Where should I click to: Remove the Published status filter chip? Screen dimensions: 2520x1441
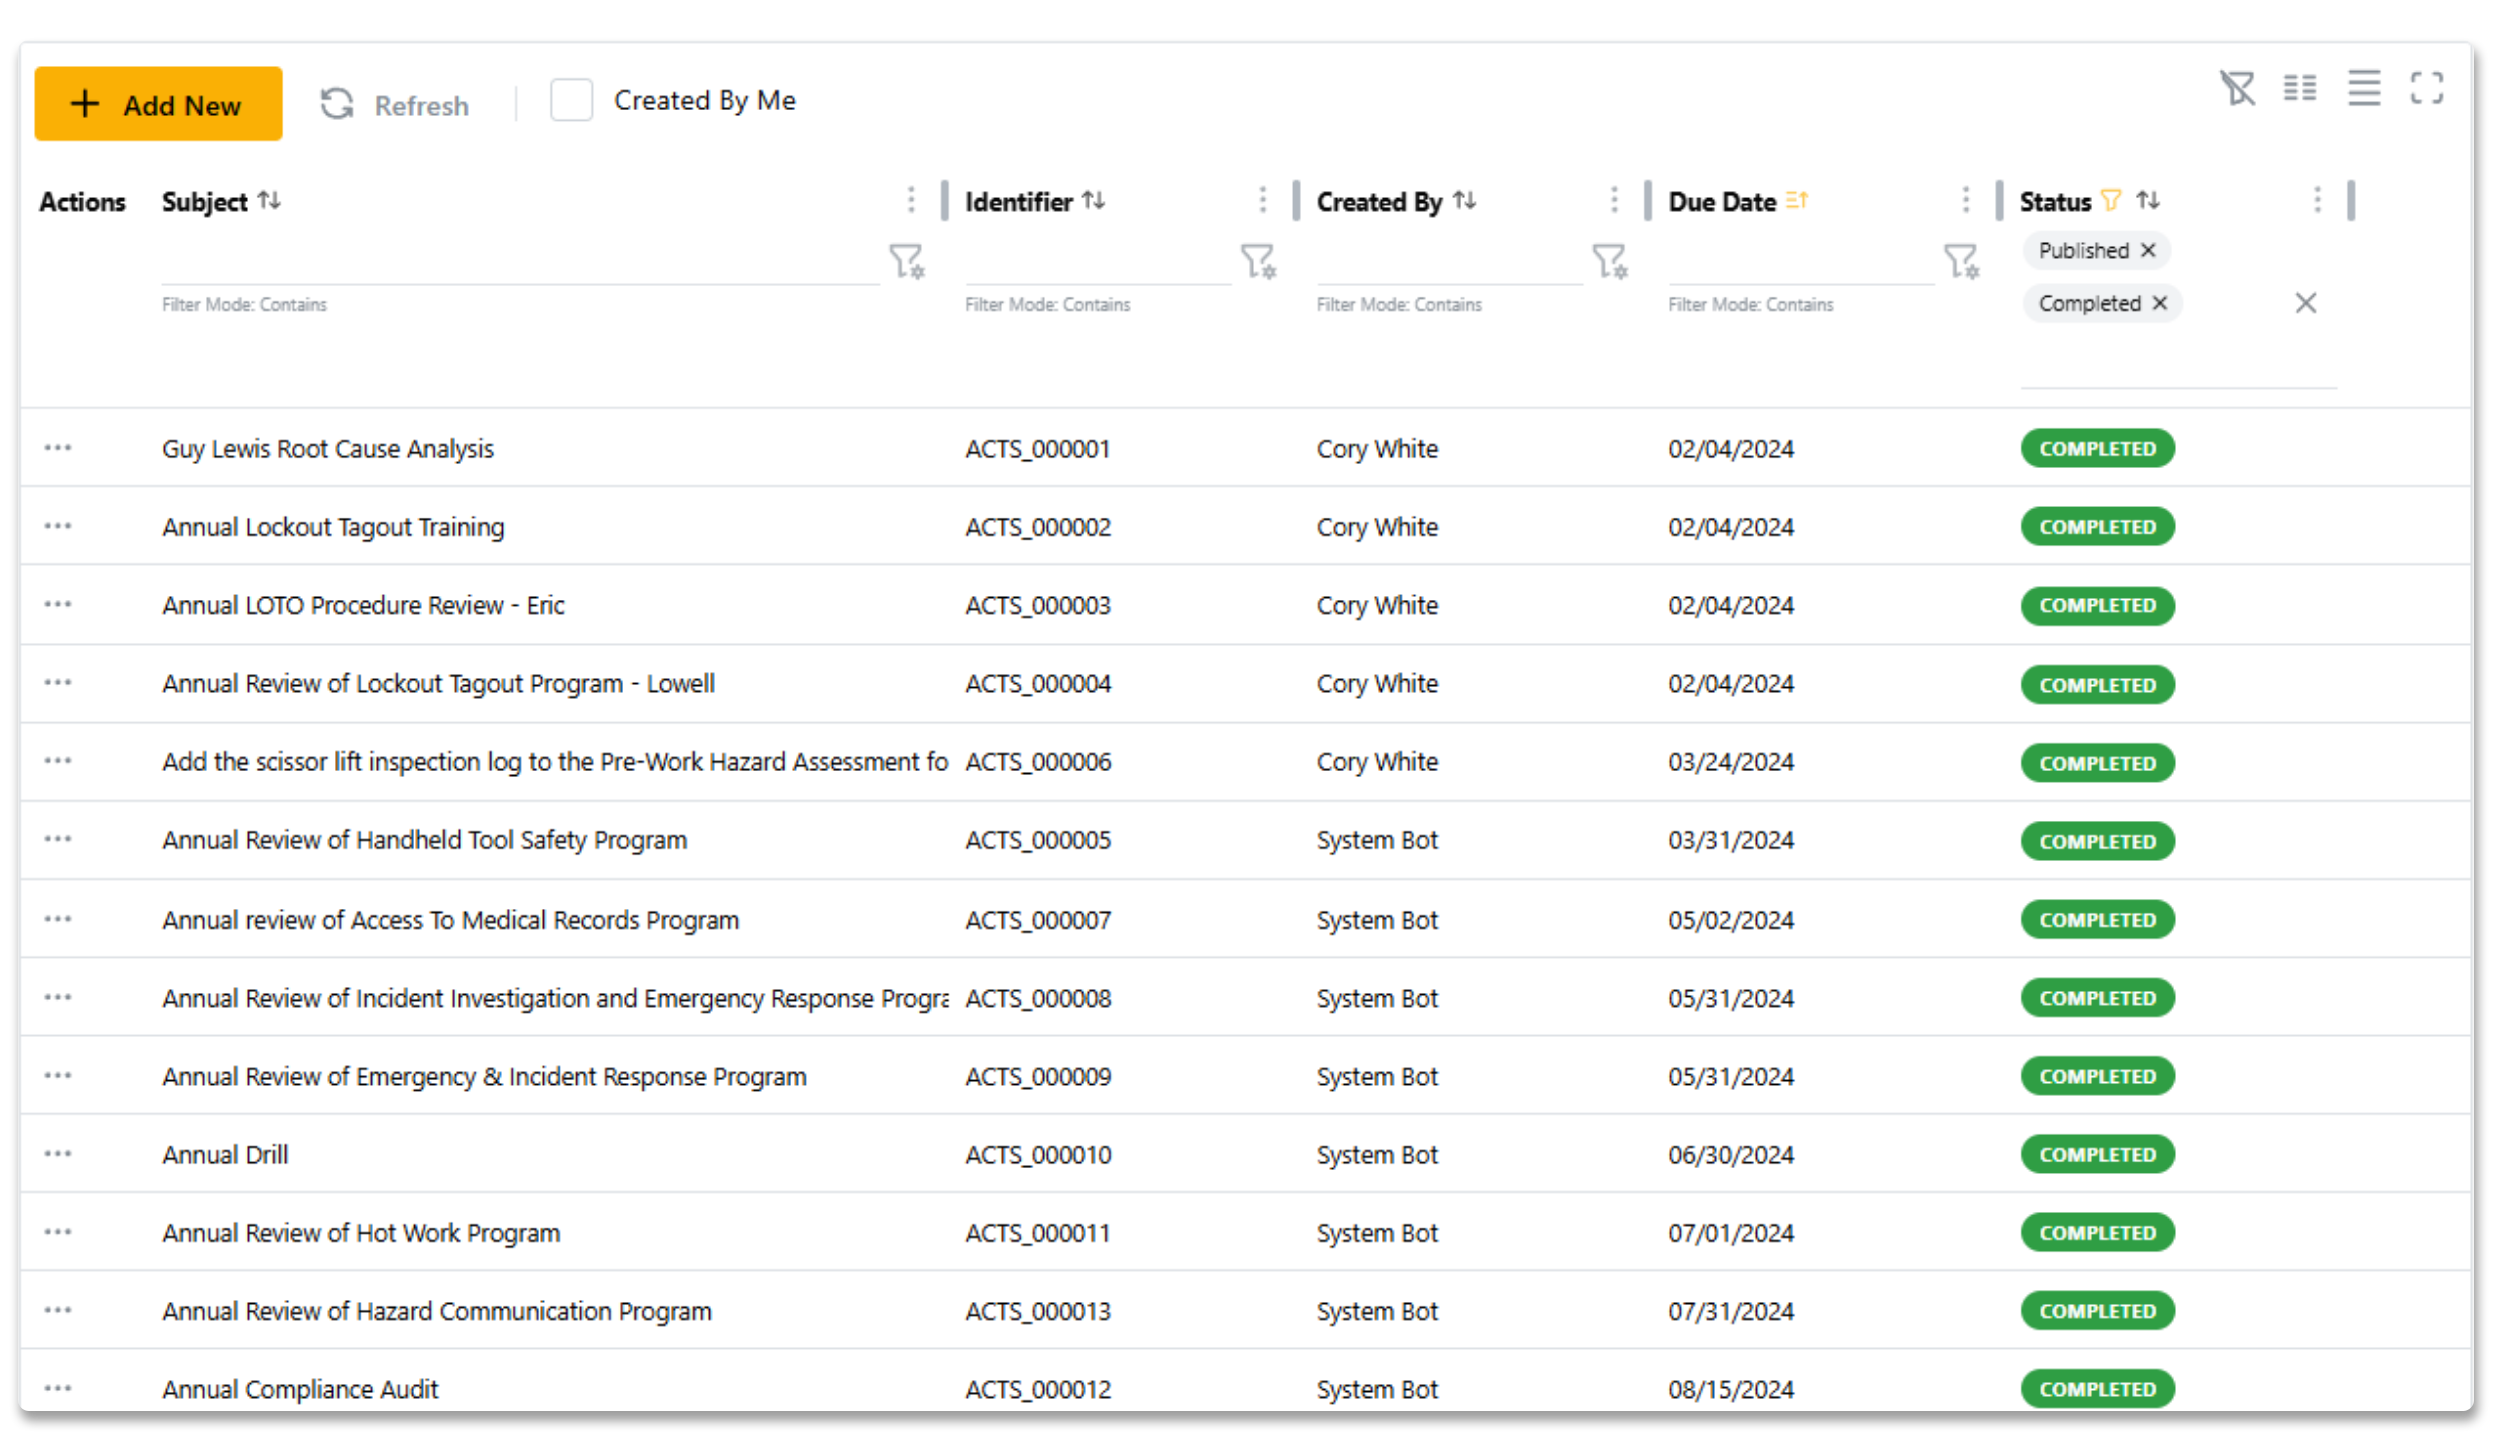tap(2148, 251)
